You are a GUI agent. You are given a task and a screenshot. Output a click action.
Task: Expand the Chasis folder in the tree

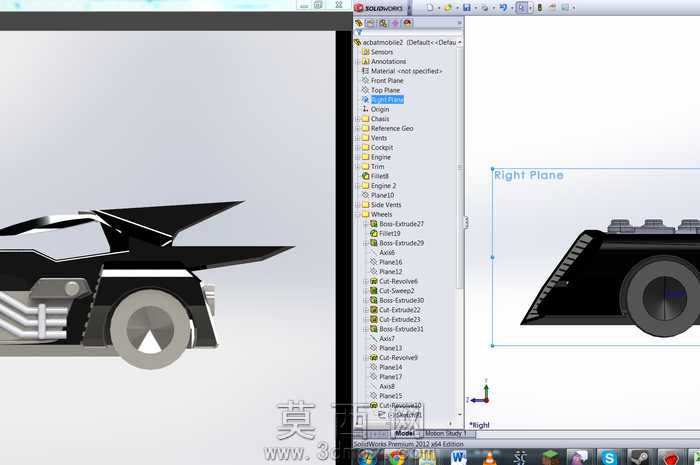[358, 119]
